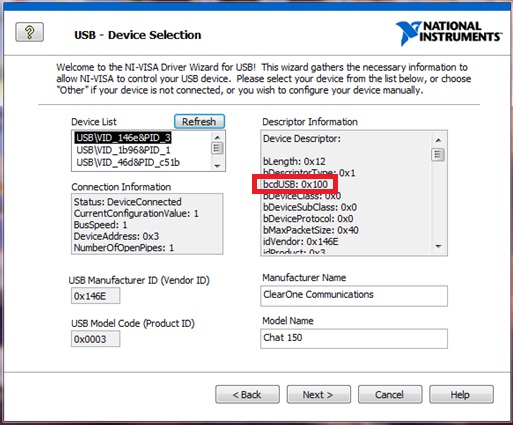Click Device List scroll down arrow
The width and height of the screenshot is (513, 425).
(217, 166)
